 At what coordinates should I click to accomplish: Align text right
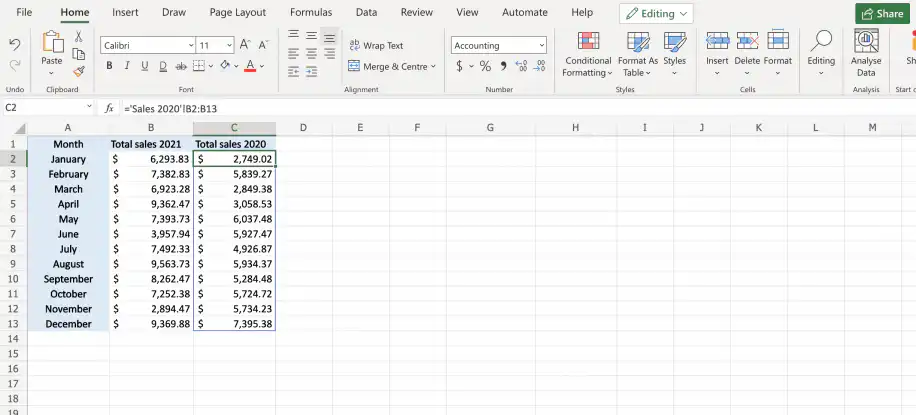pos(329,54)
